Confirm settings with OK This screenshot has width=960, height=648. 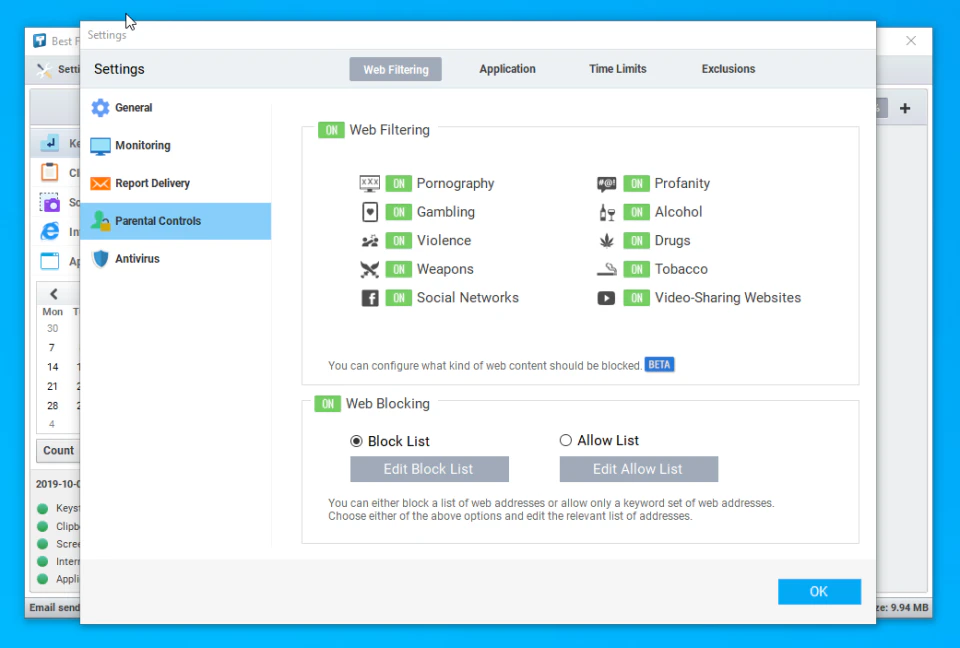coord(819,591)
